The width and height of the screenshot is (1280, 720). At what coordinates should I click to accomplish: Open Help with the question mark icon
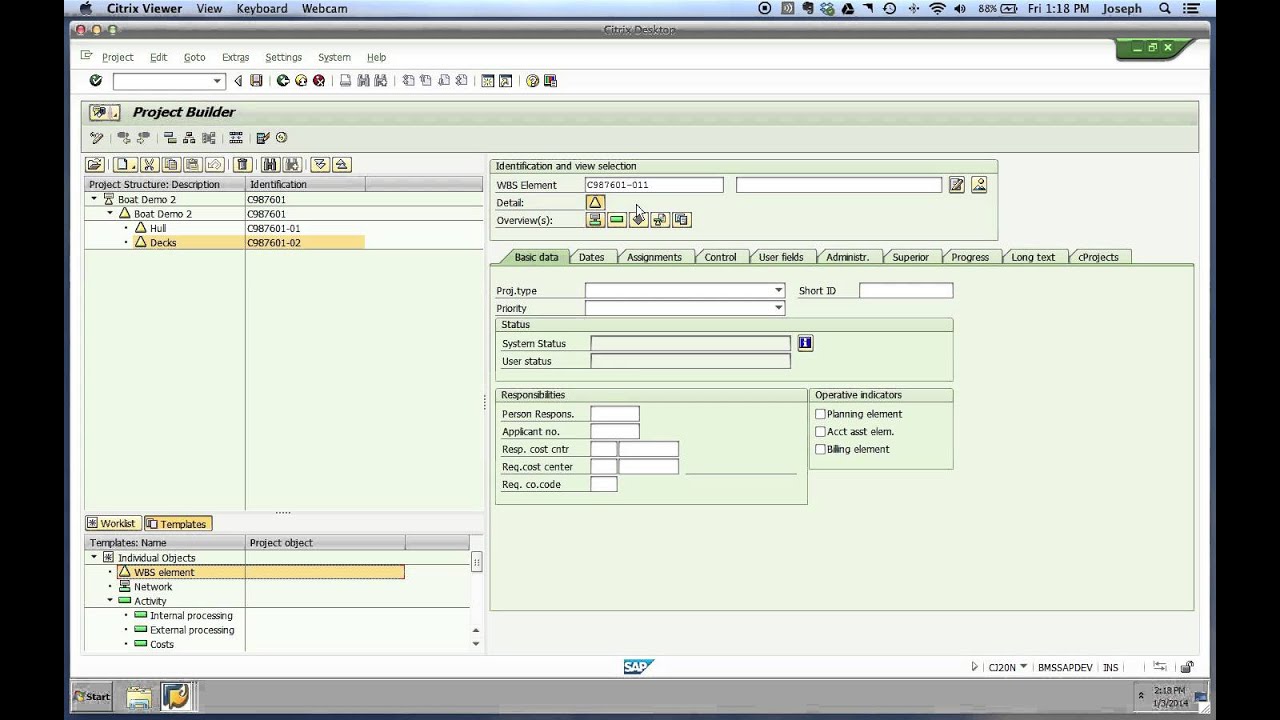532,81
